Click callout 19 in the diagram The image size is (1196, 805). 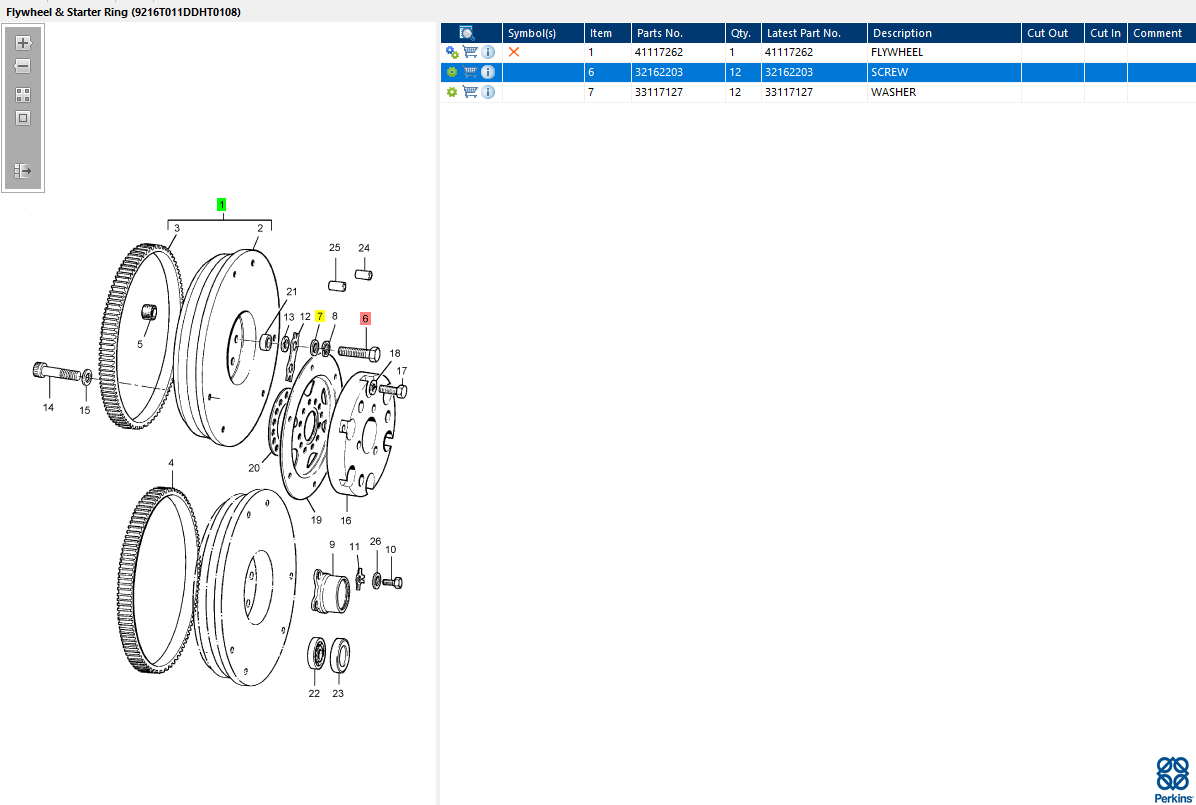[x=316, y=520]
